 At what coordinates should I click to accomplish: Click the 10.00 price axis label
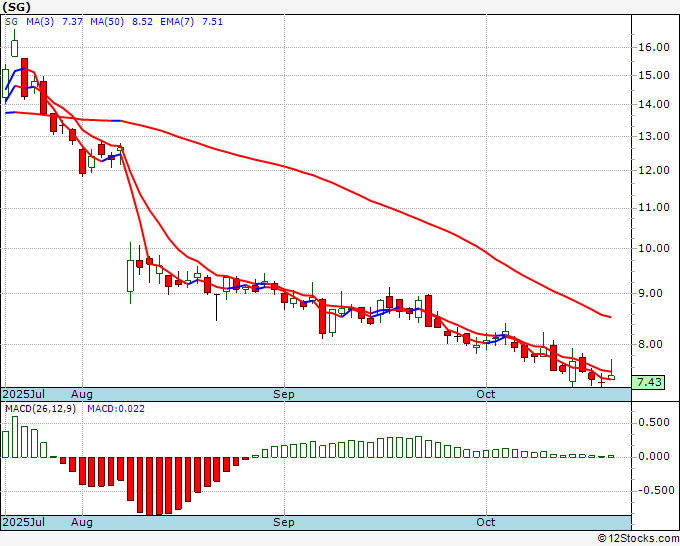[654, 248]
